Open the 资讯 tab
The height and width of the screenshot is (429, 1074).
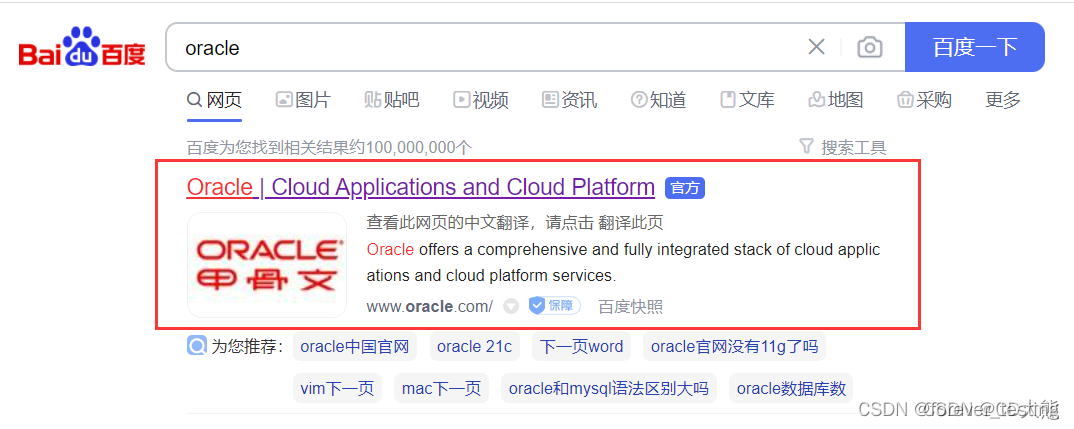[569, 101]
